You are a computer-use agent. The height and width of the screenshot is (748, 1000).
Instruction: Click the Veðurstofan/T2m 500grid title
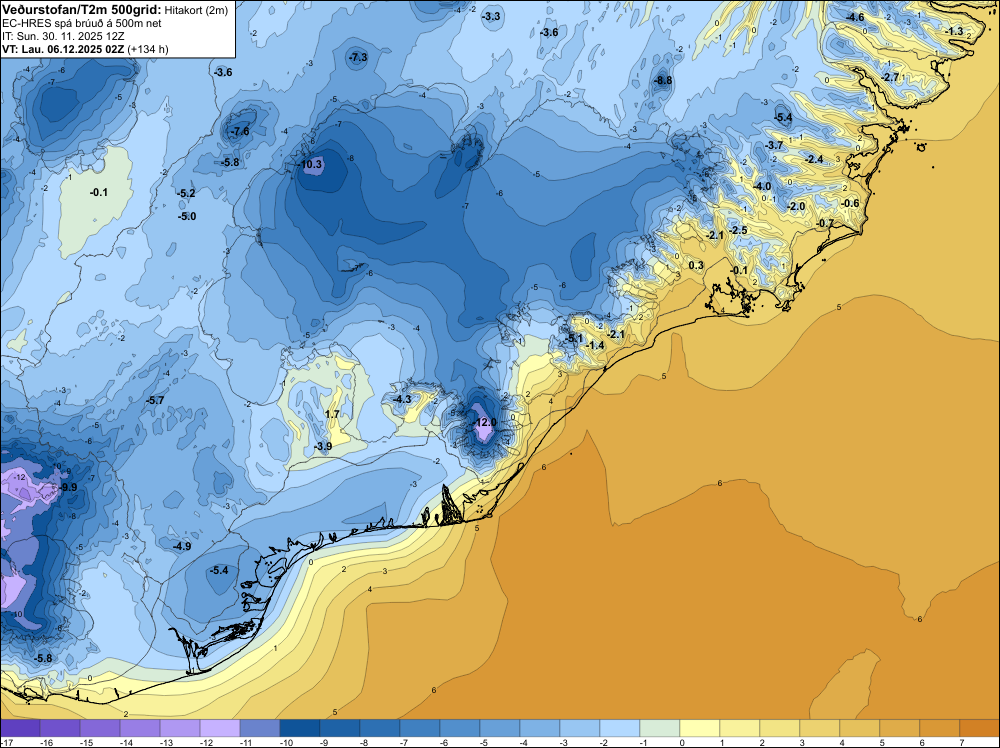click(82, 9)
